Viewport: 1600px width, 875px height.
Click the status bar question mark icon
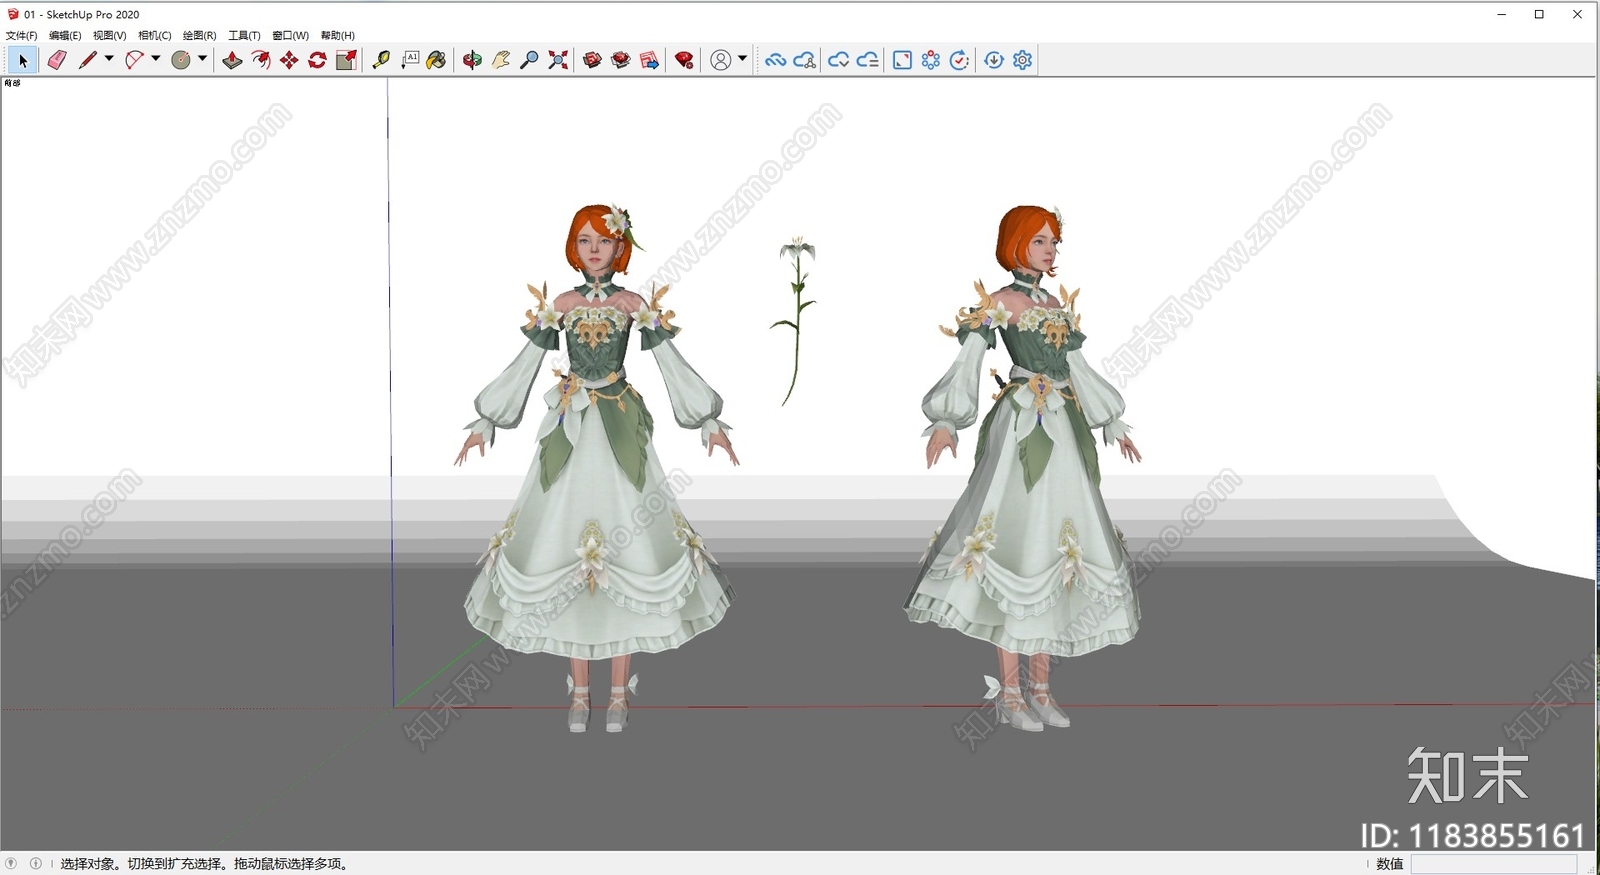[11, 863]
